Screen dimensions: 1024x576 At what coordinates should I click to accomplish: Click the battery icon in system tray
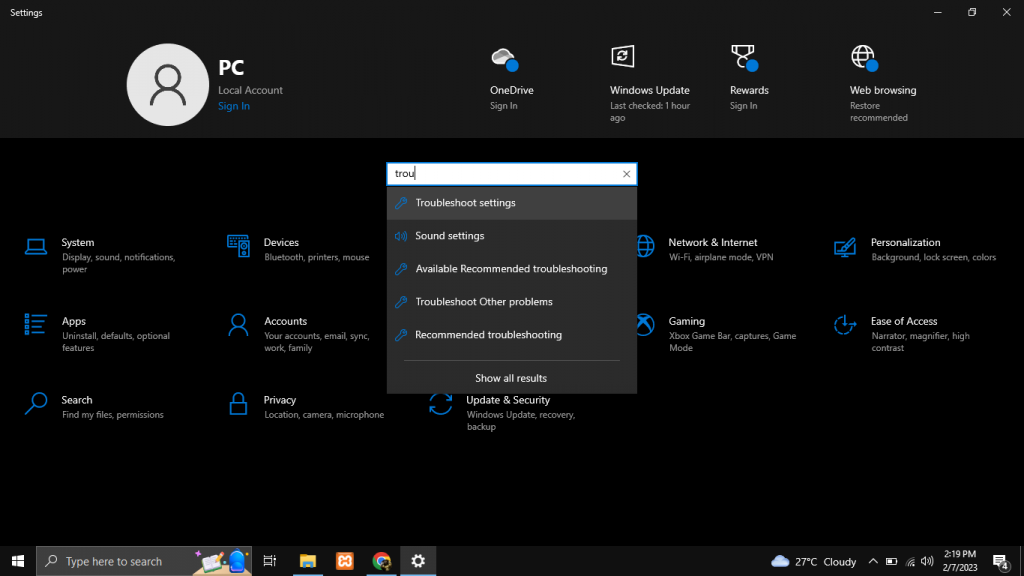891,562
